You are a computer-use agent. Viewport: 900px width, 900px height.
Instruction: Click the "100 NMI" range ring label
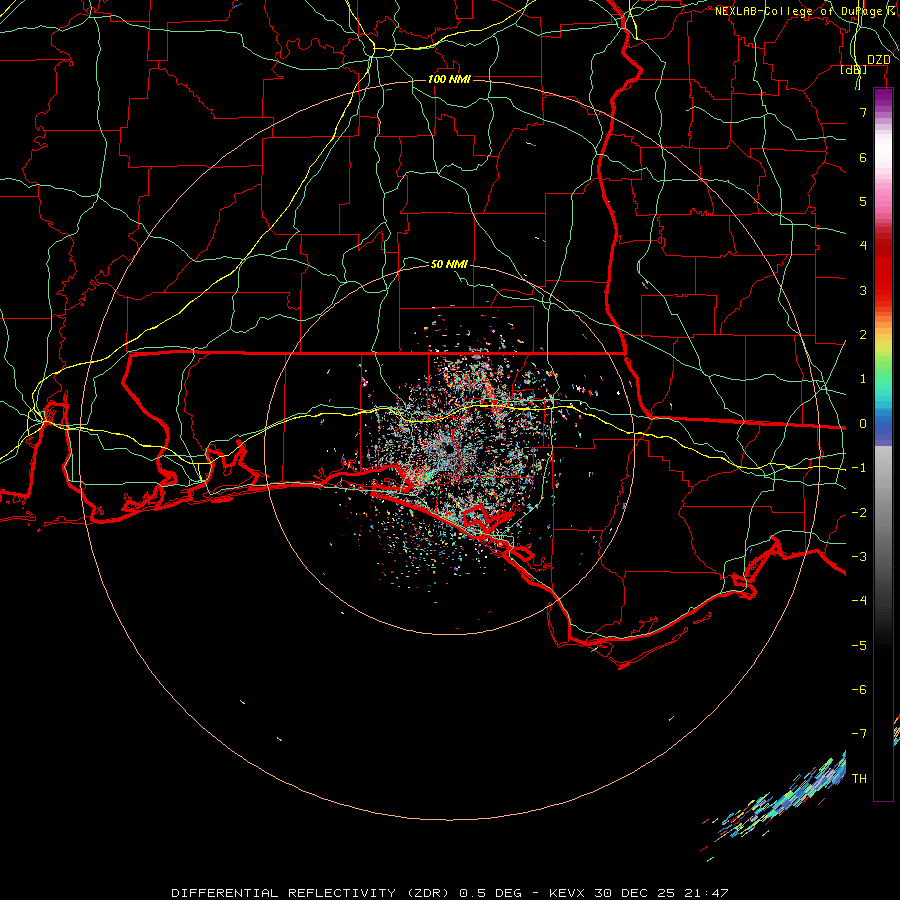[449, 79]
